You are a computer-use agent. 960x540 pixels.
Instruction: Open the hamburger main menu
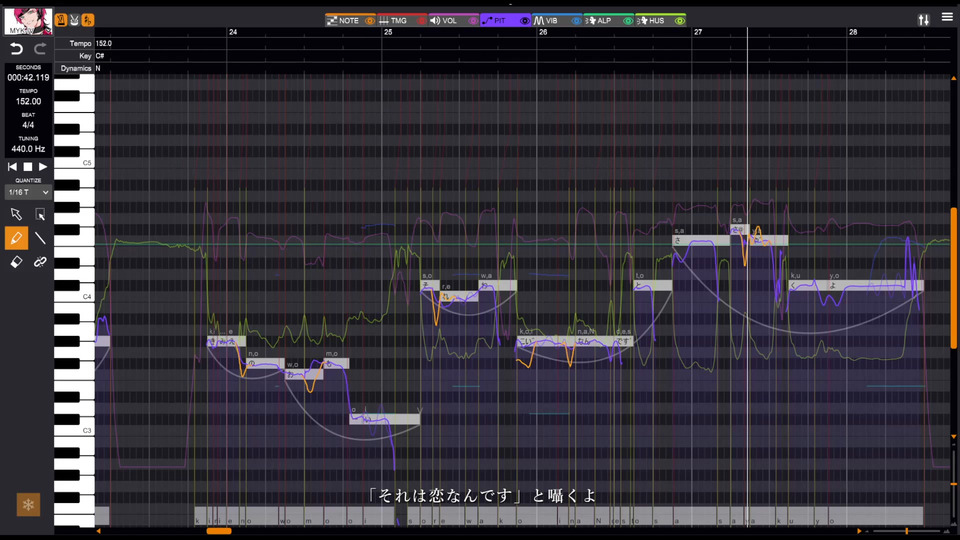click(947, 17)
